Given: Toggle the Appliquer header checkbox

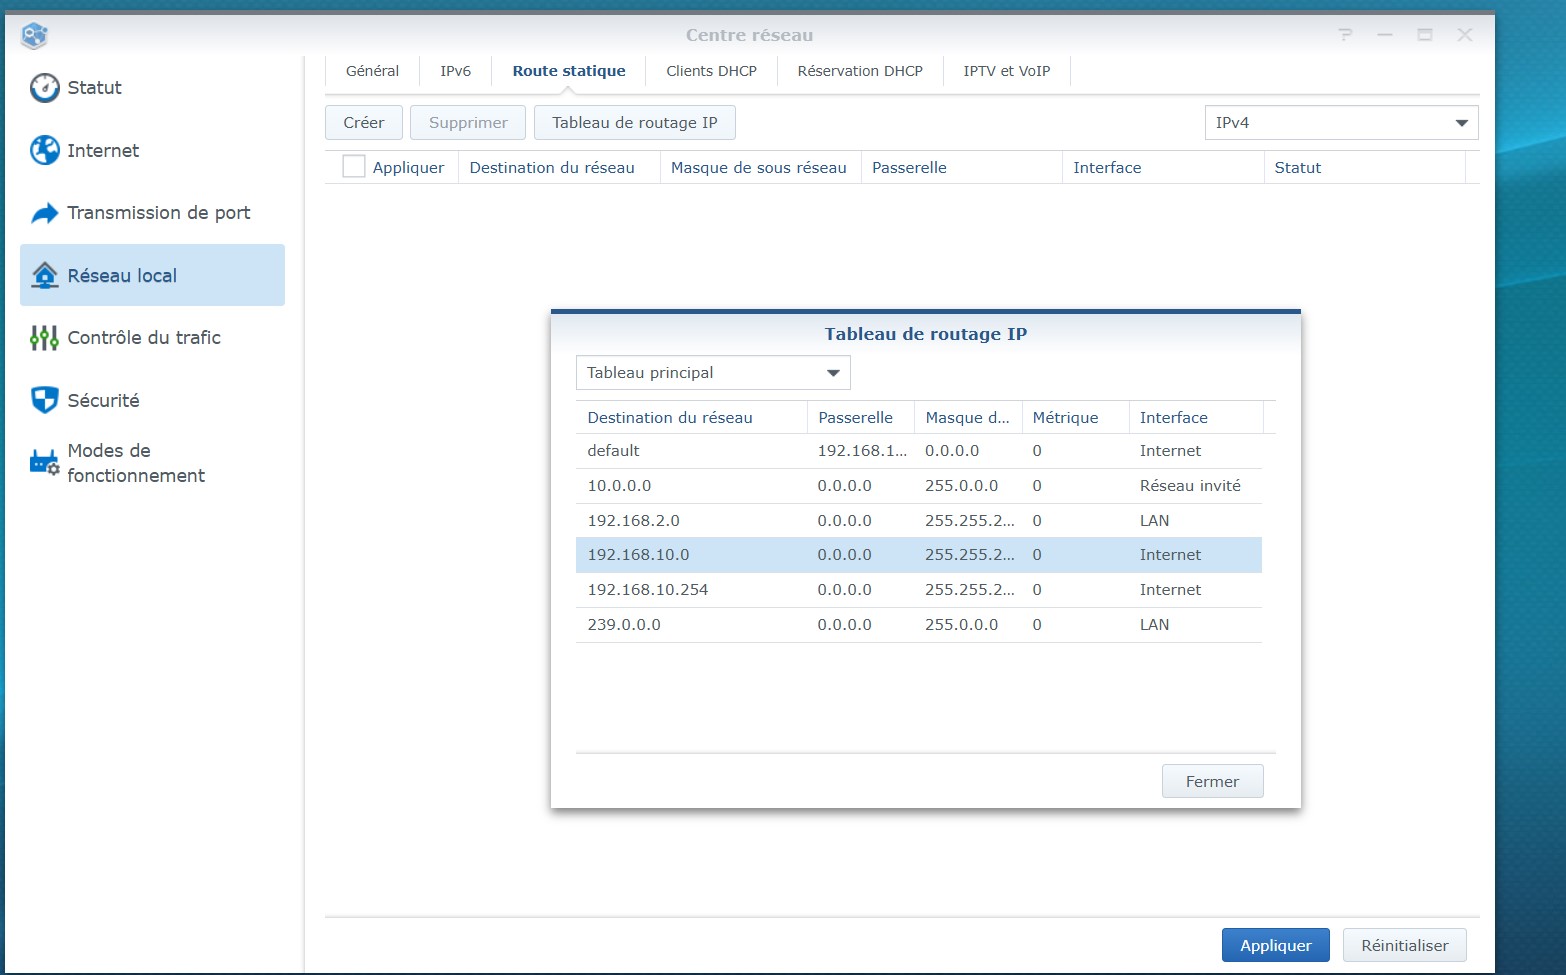Looking at the screenshot, I should pos(353,167).
